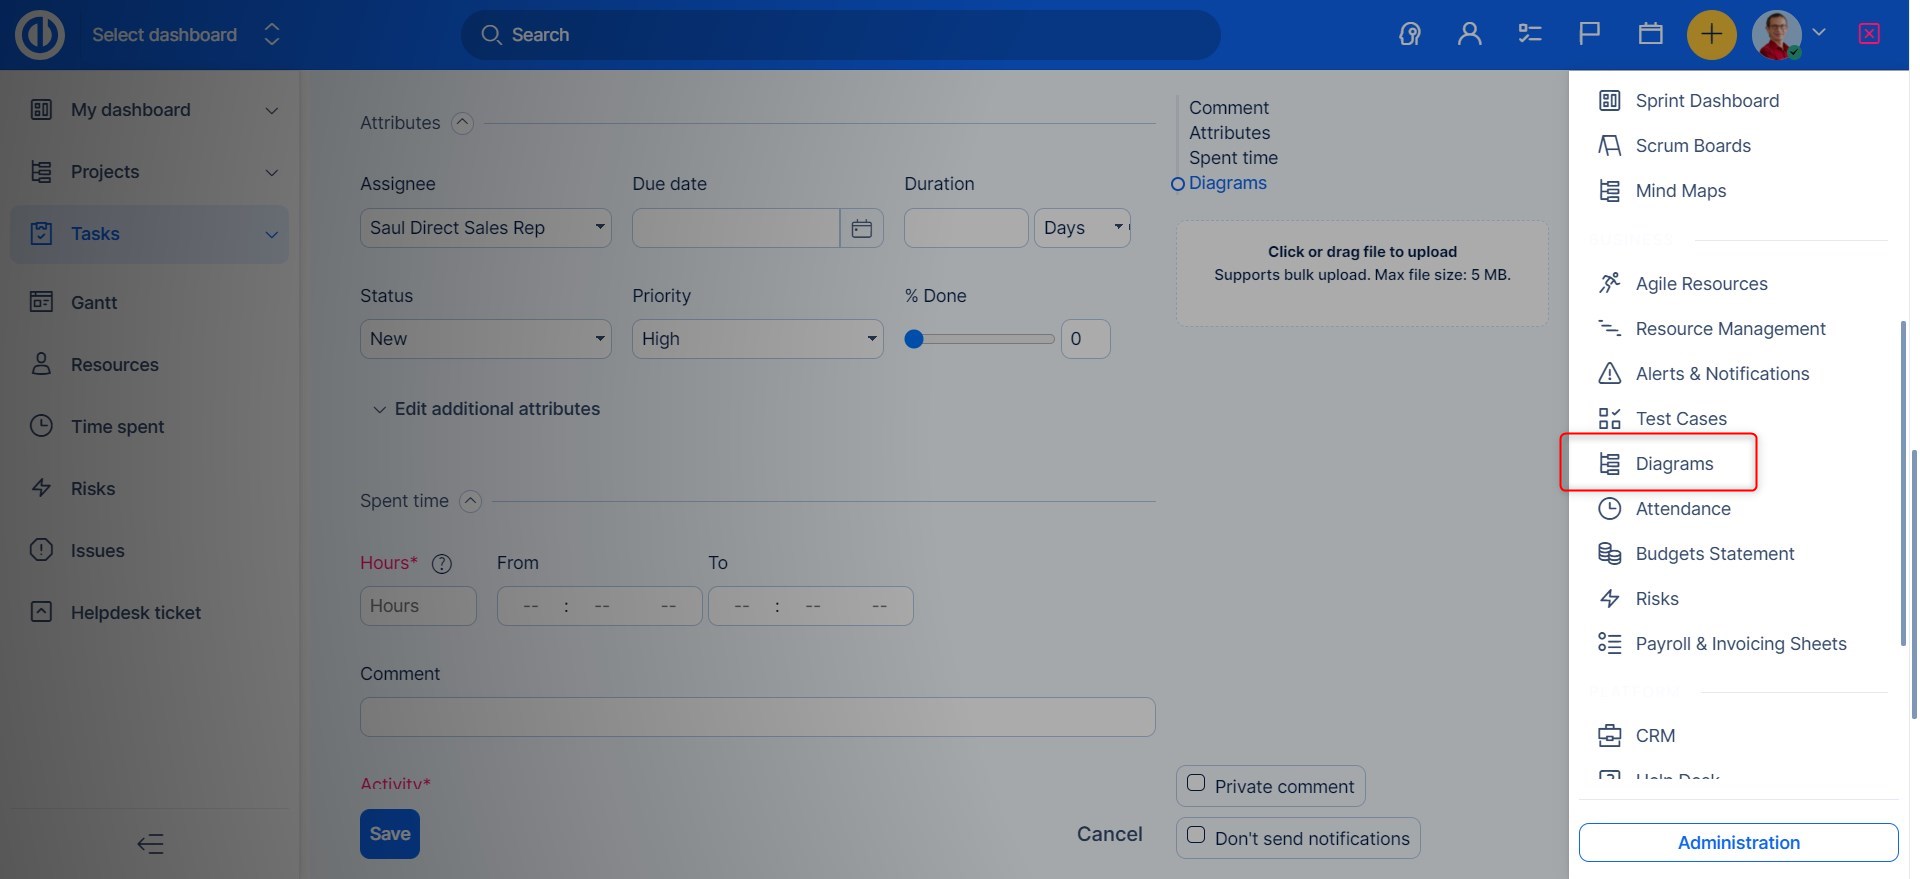
Task: Open the Priority dropdown showing High
Action: pos(757,339)
